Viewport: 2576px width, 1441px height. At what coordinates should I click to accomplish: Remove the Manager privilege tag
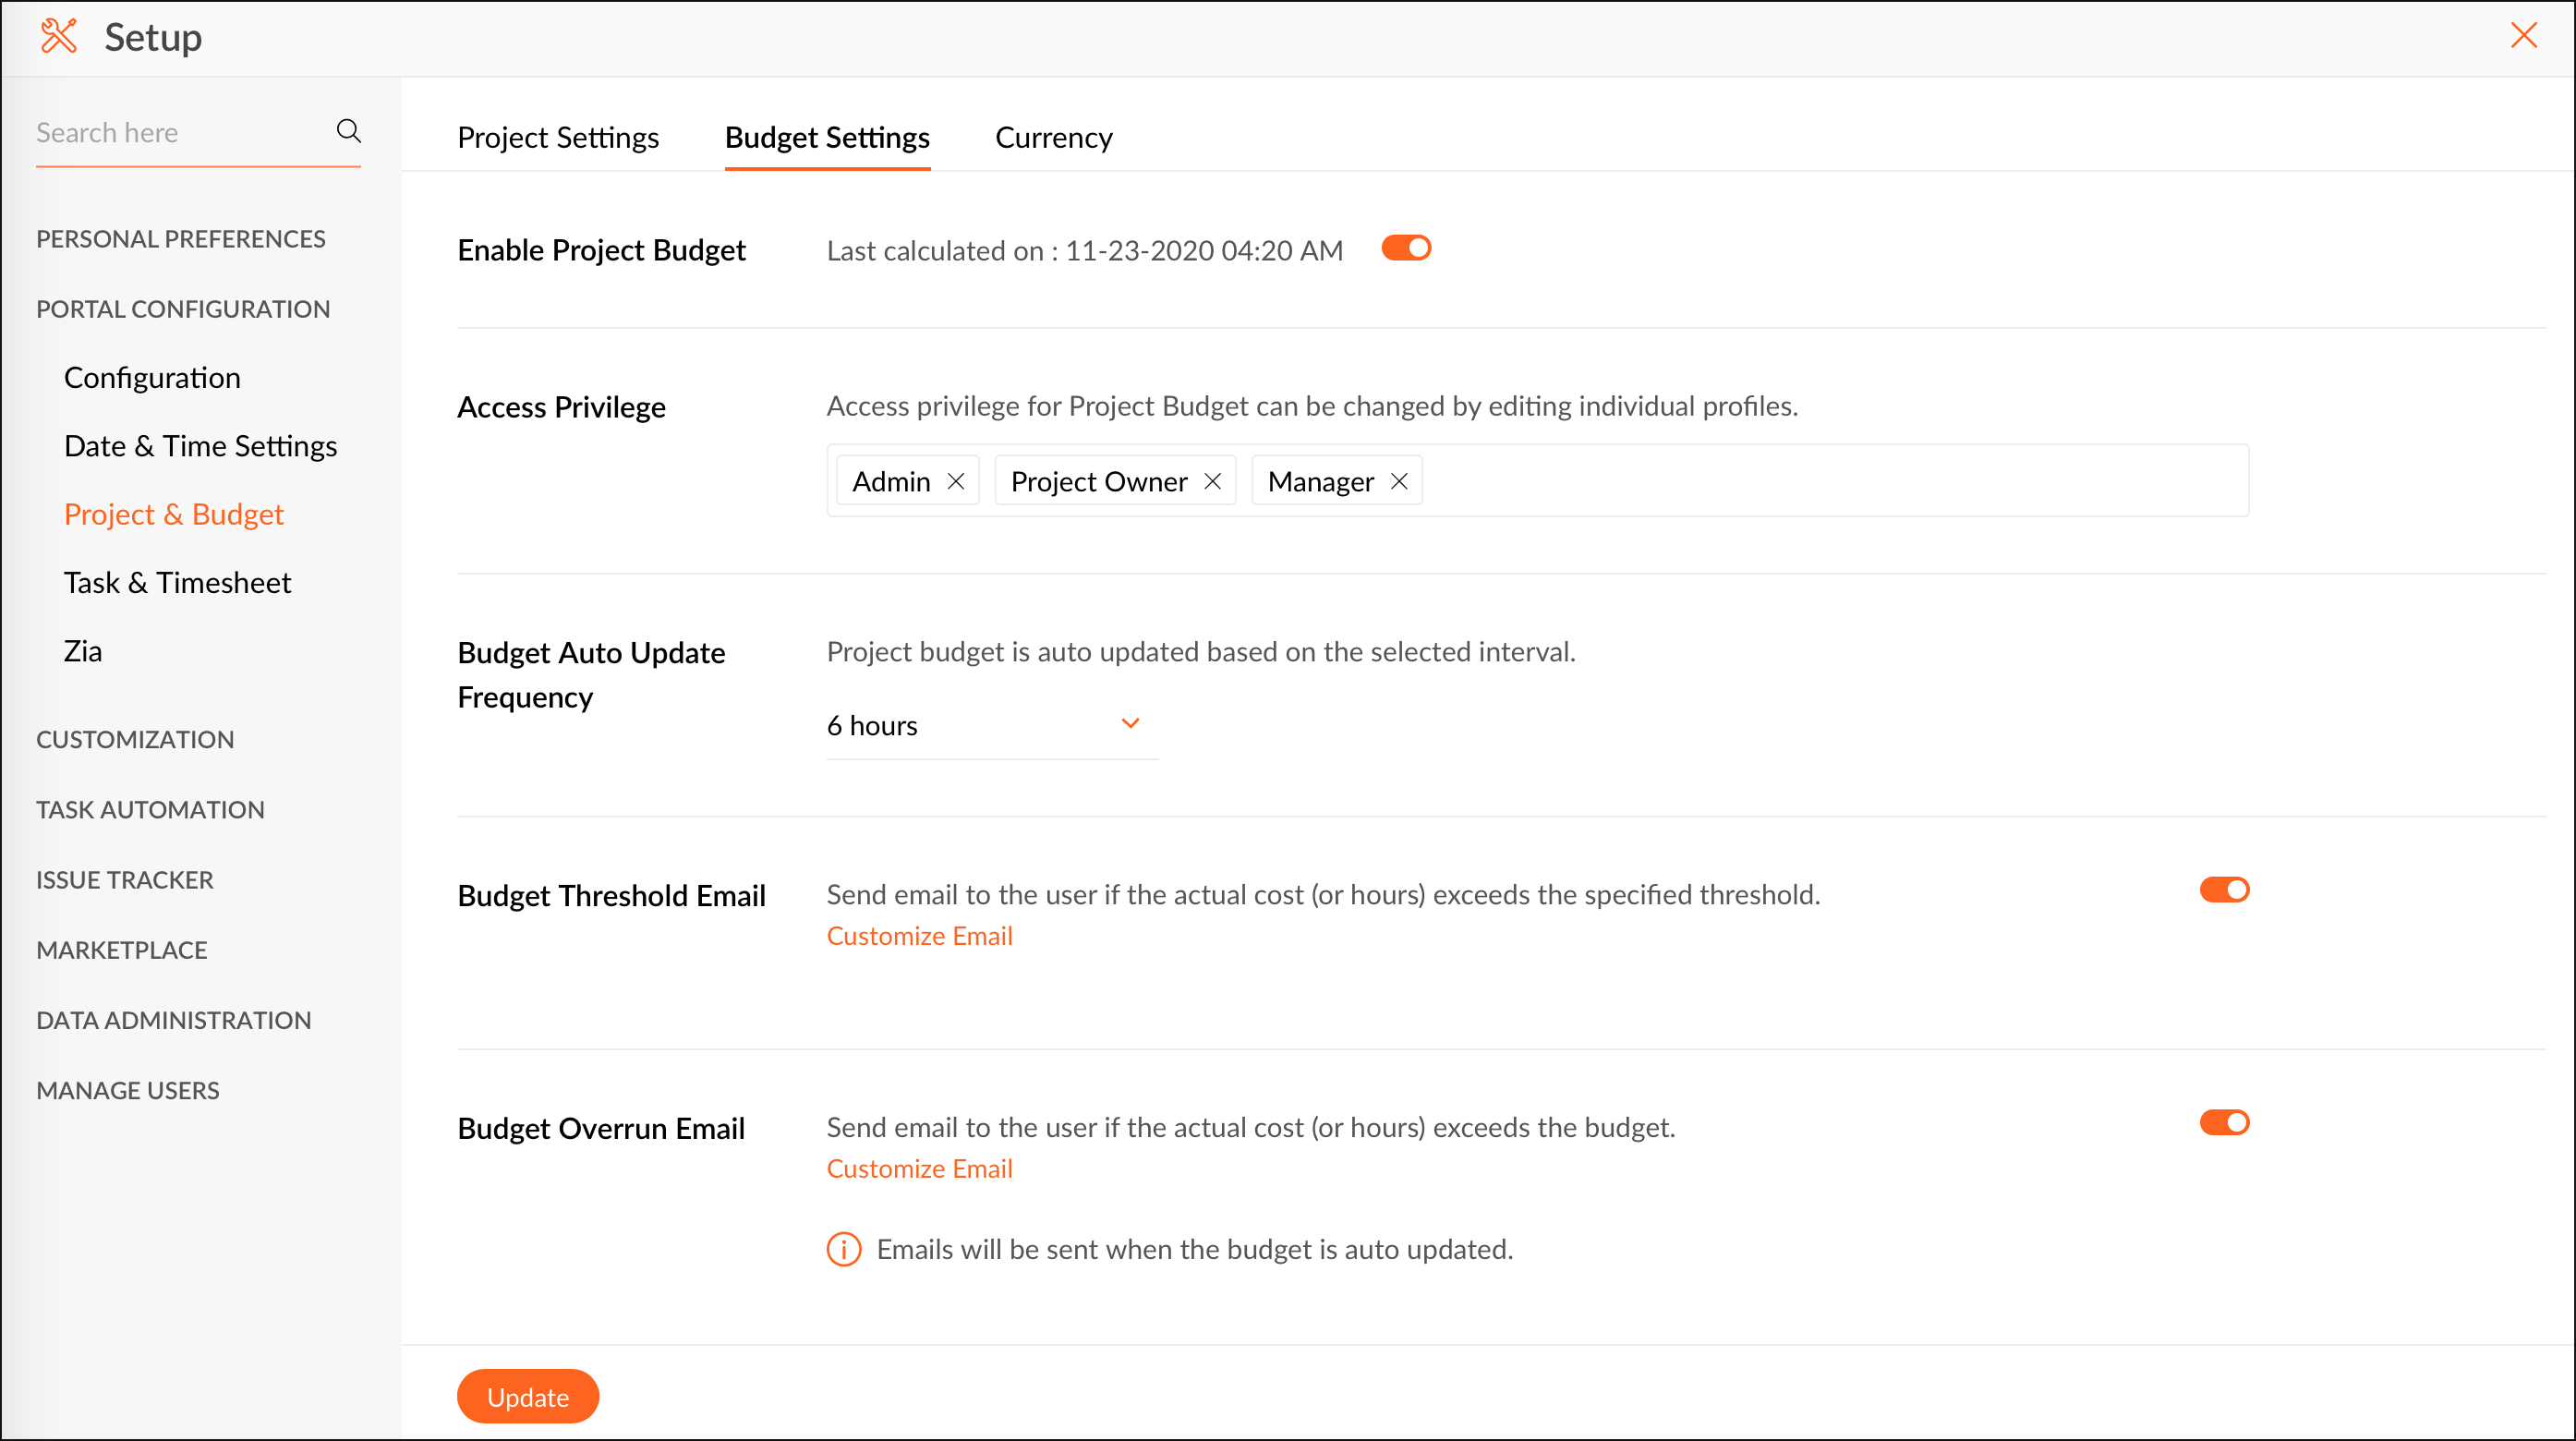tap(1399, 481)
